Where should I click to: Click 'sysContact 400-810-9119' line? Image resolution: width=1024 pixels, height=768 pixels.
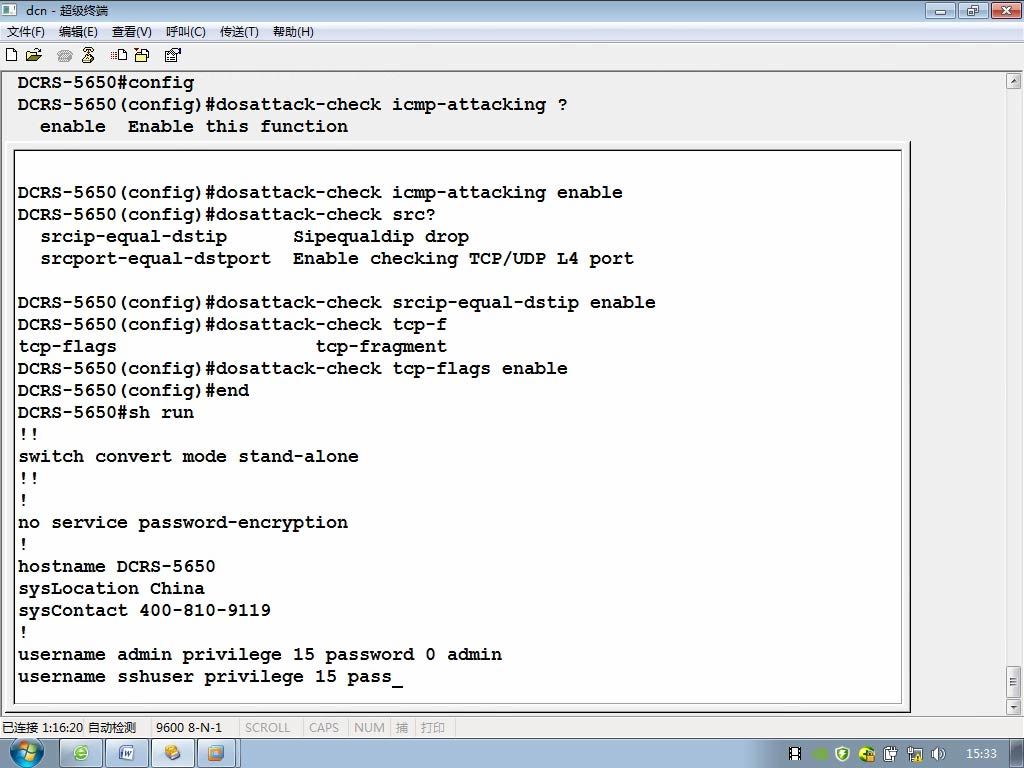click(144, 611)
